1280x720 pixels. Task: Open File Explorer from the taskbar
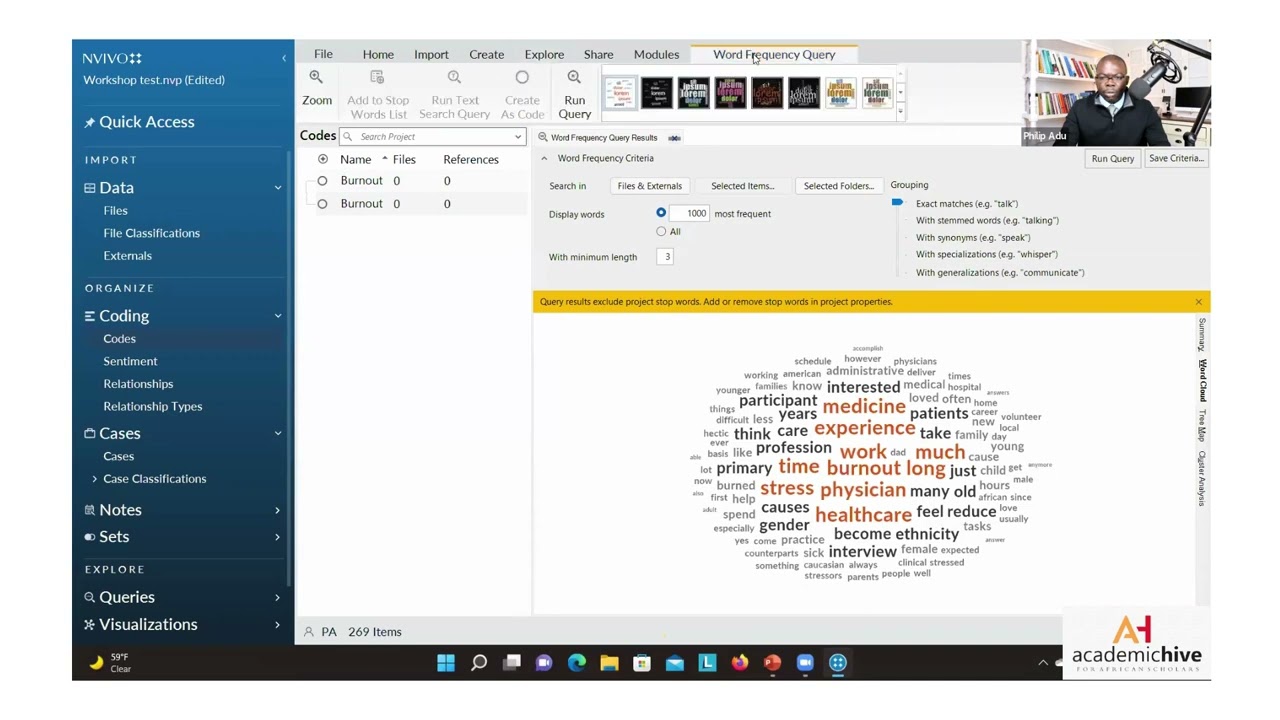609,662
